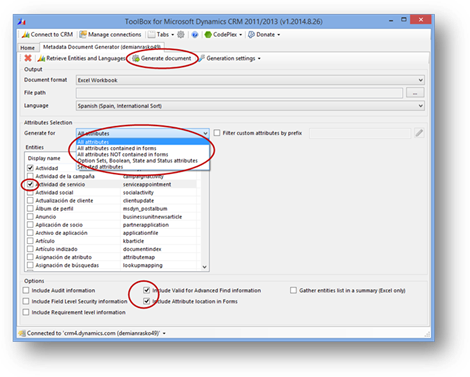Open the Tabs dropdown menu
The width and height of the screenshot is (470, 377).
pyautogui.click(x=161, y=34)
